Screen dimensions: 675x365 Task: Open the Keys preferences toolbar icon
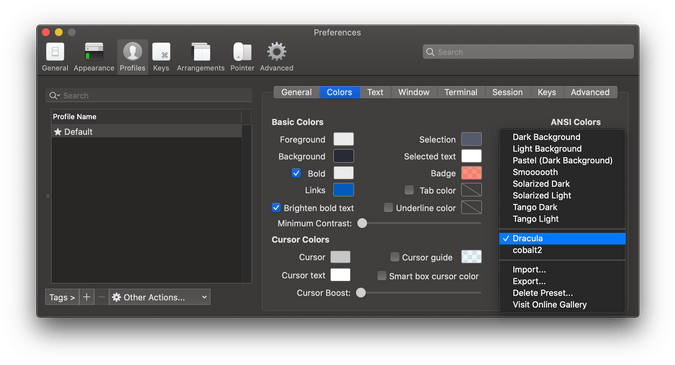(x=161, y=56)
